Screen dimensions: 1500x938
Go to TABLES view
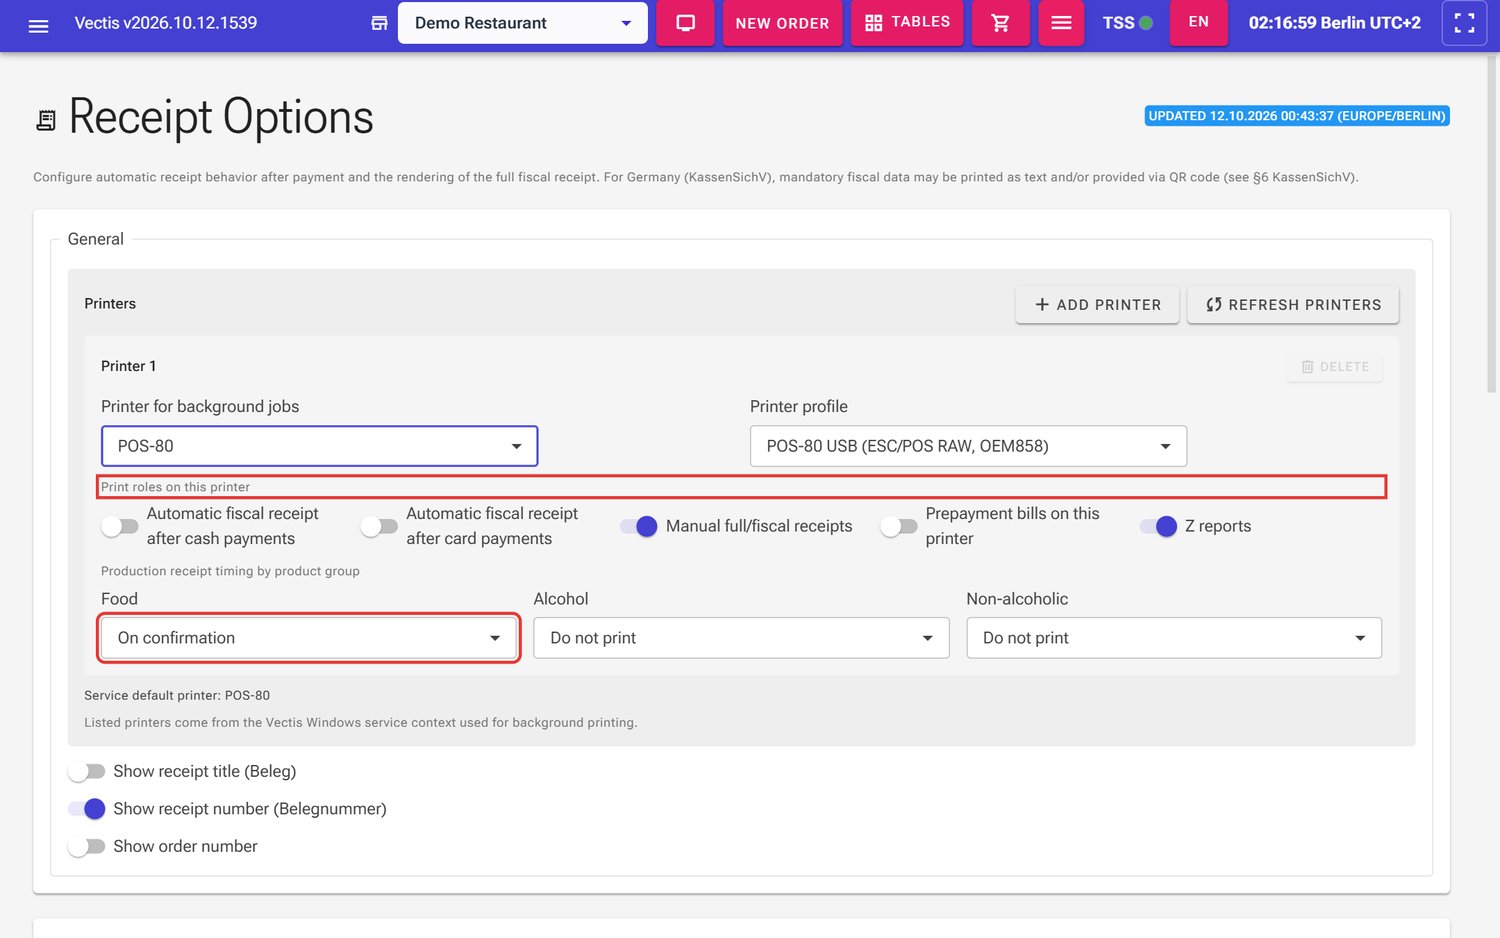pyautogui.click(x=907, y=23)
